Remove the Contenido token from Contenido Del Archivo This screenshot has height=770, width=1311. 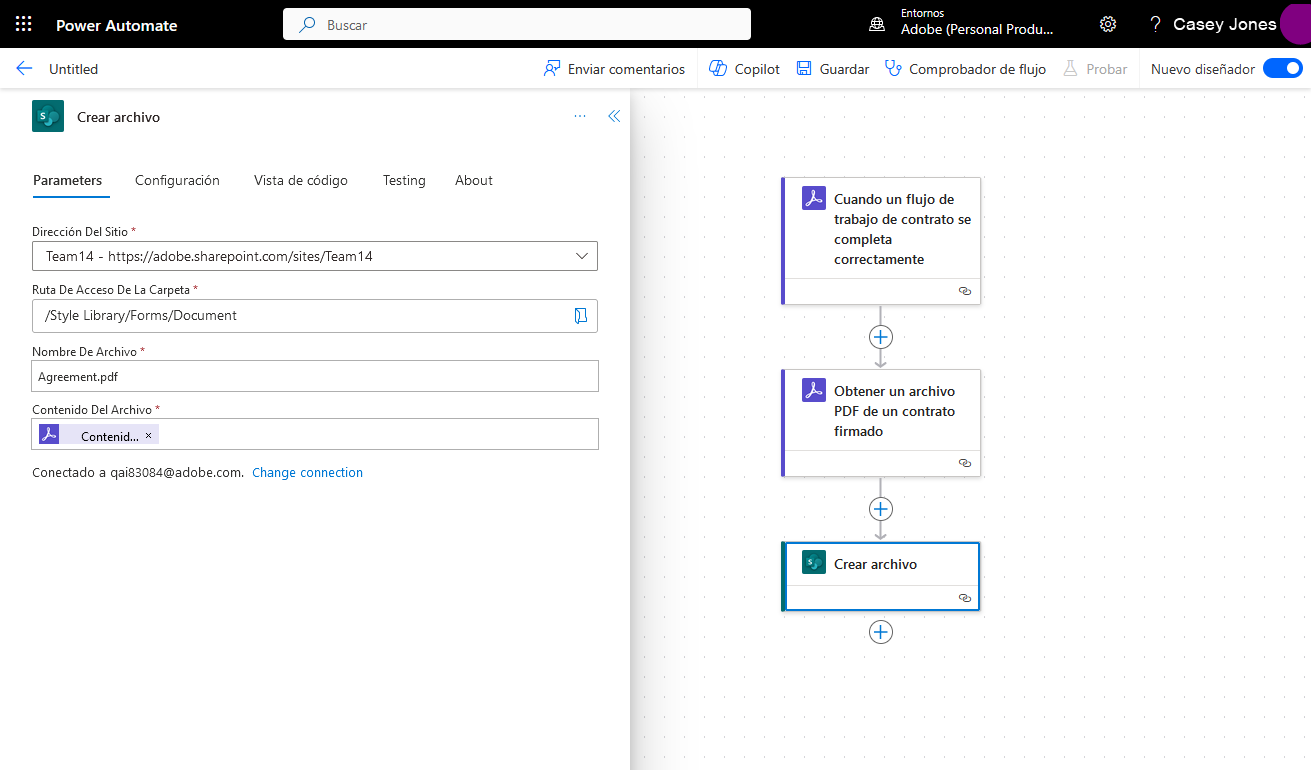pos(147,434)
